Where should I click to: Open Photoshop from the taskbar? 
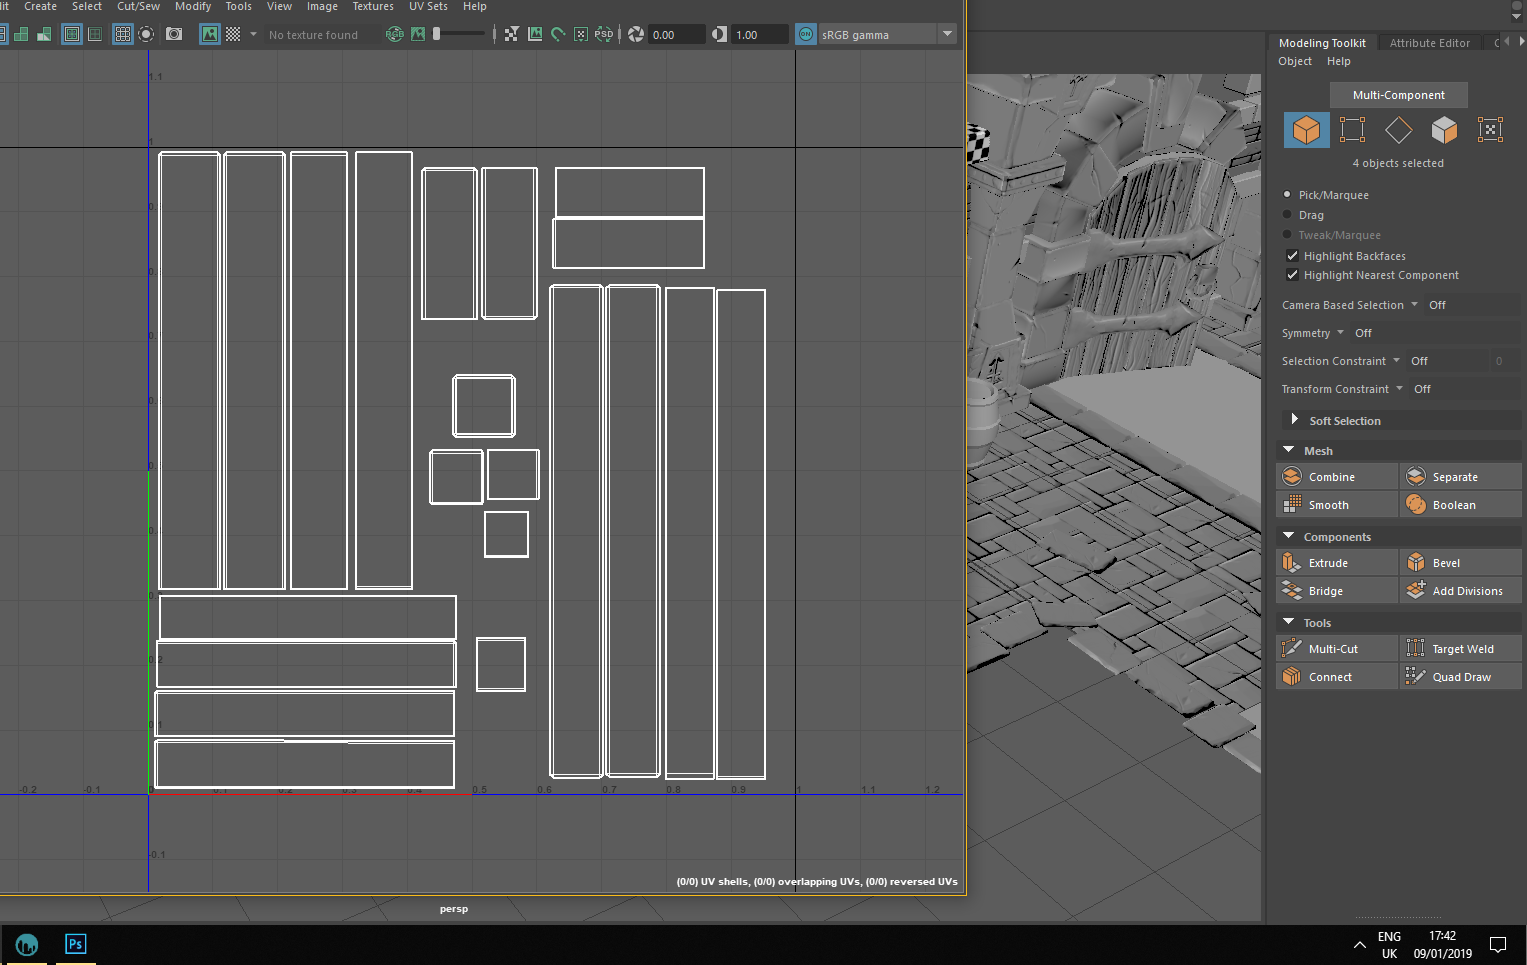pos(75,944)
